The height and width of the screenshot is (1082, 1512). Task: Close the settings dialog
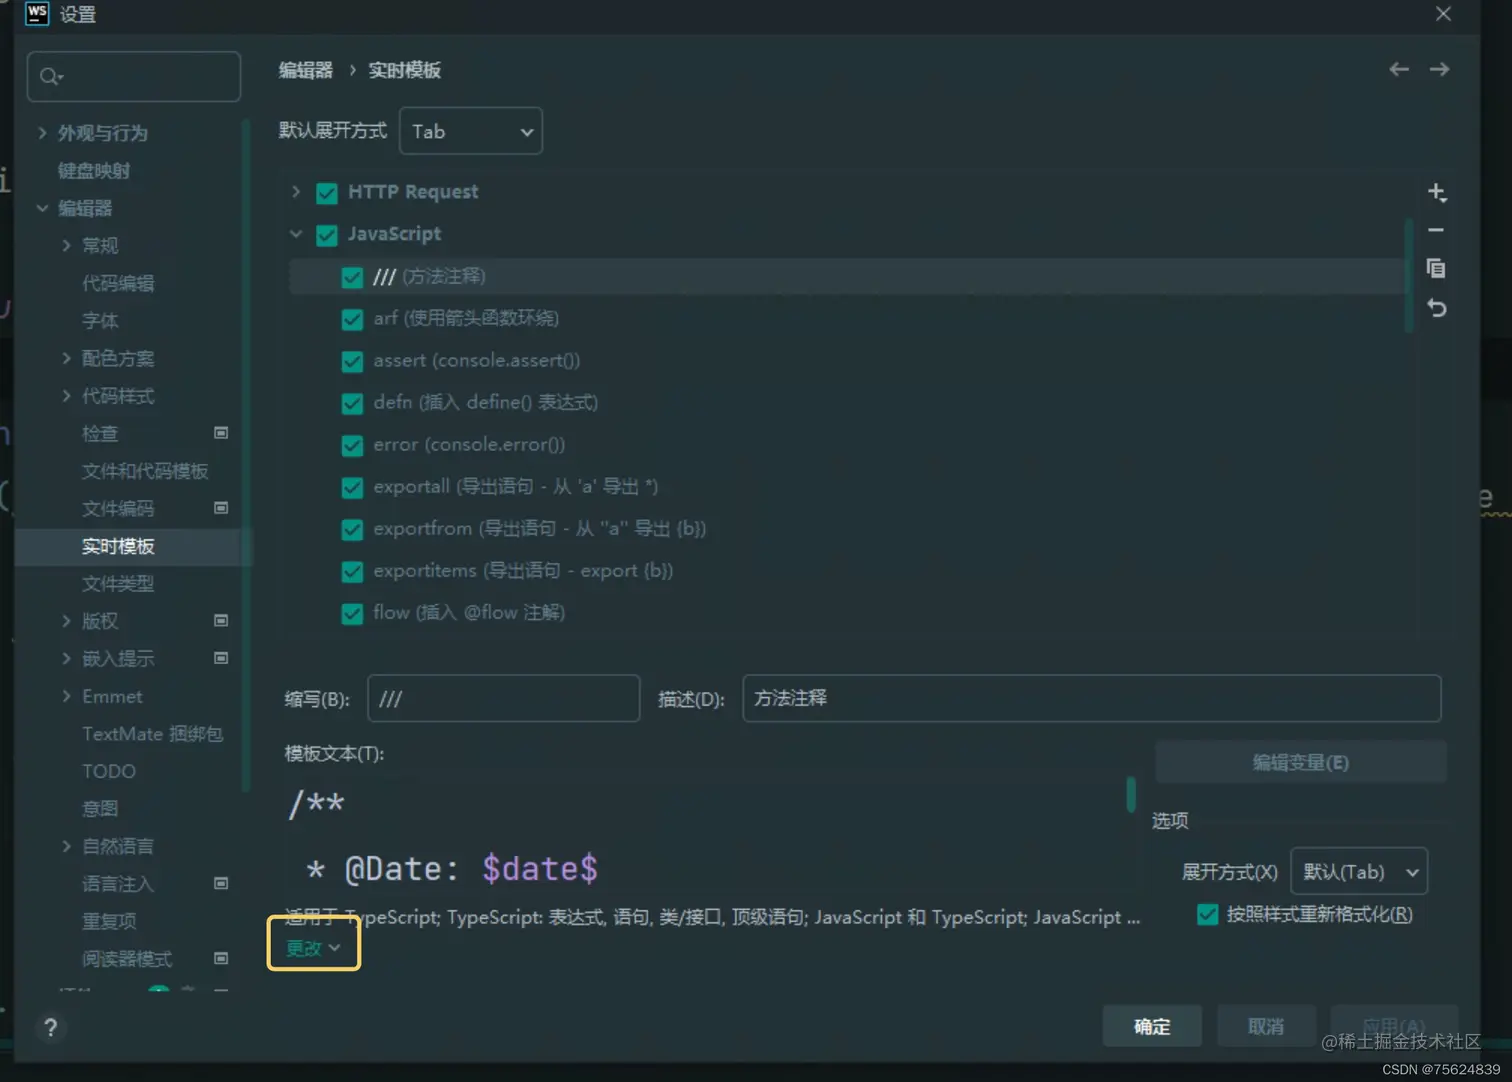[1443, 13]
